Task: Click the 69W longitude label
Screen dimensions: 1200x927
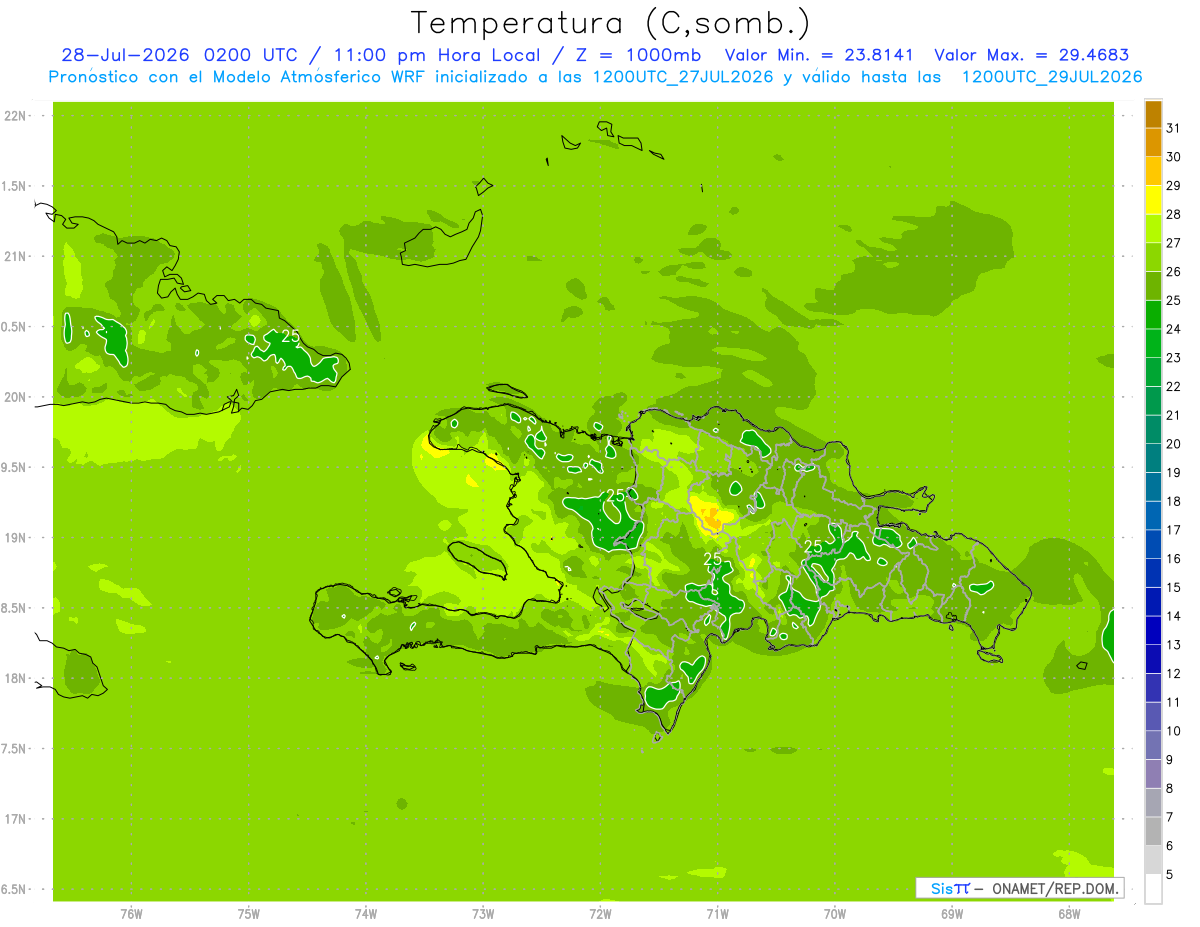Action: pos(952,914)
